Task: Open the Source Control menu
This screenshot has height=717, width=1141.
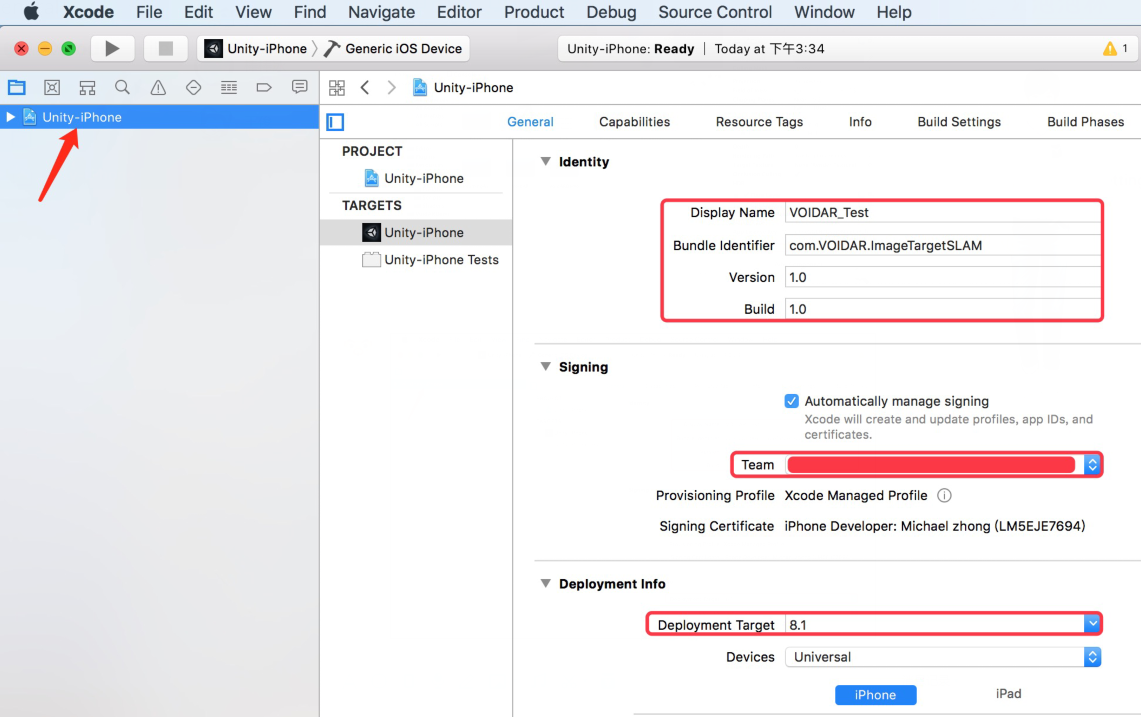Action: pos(715,12)
